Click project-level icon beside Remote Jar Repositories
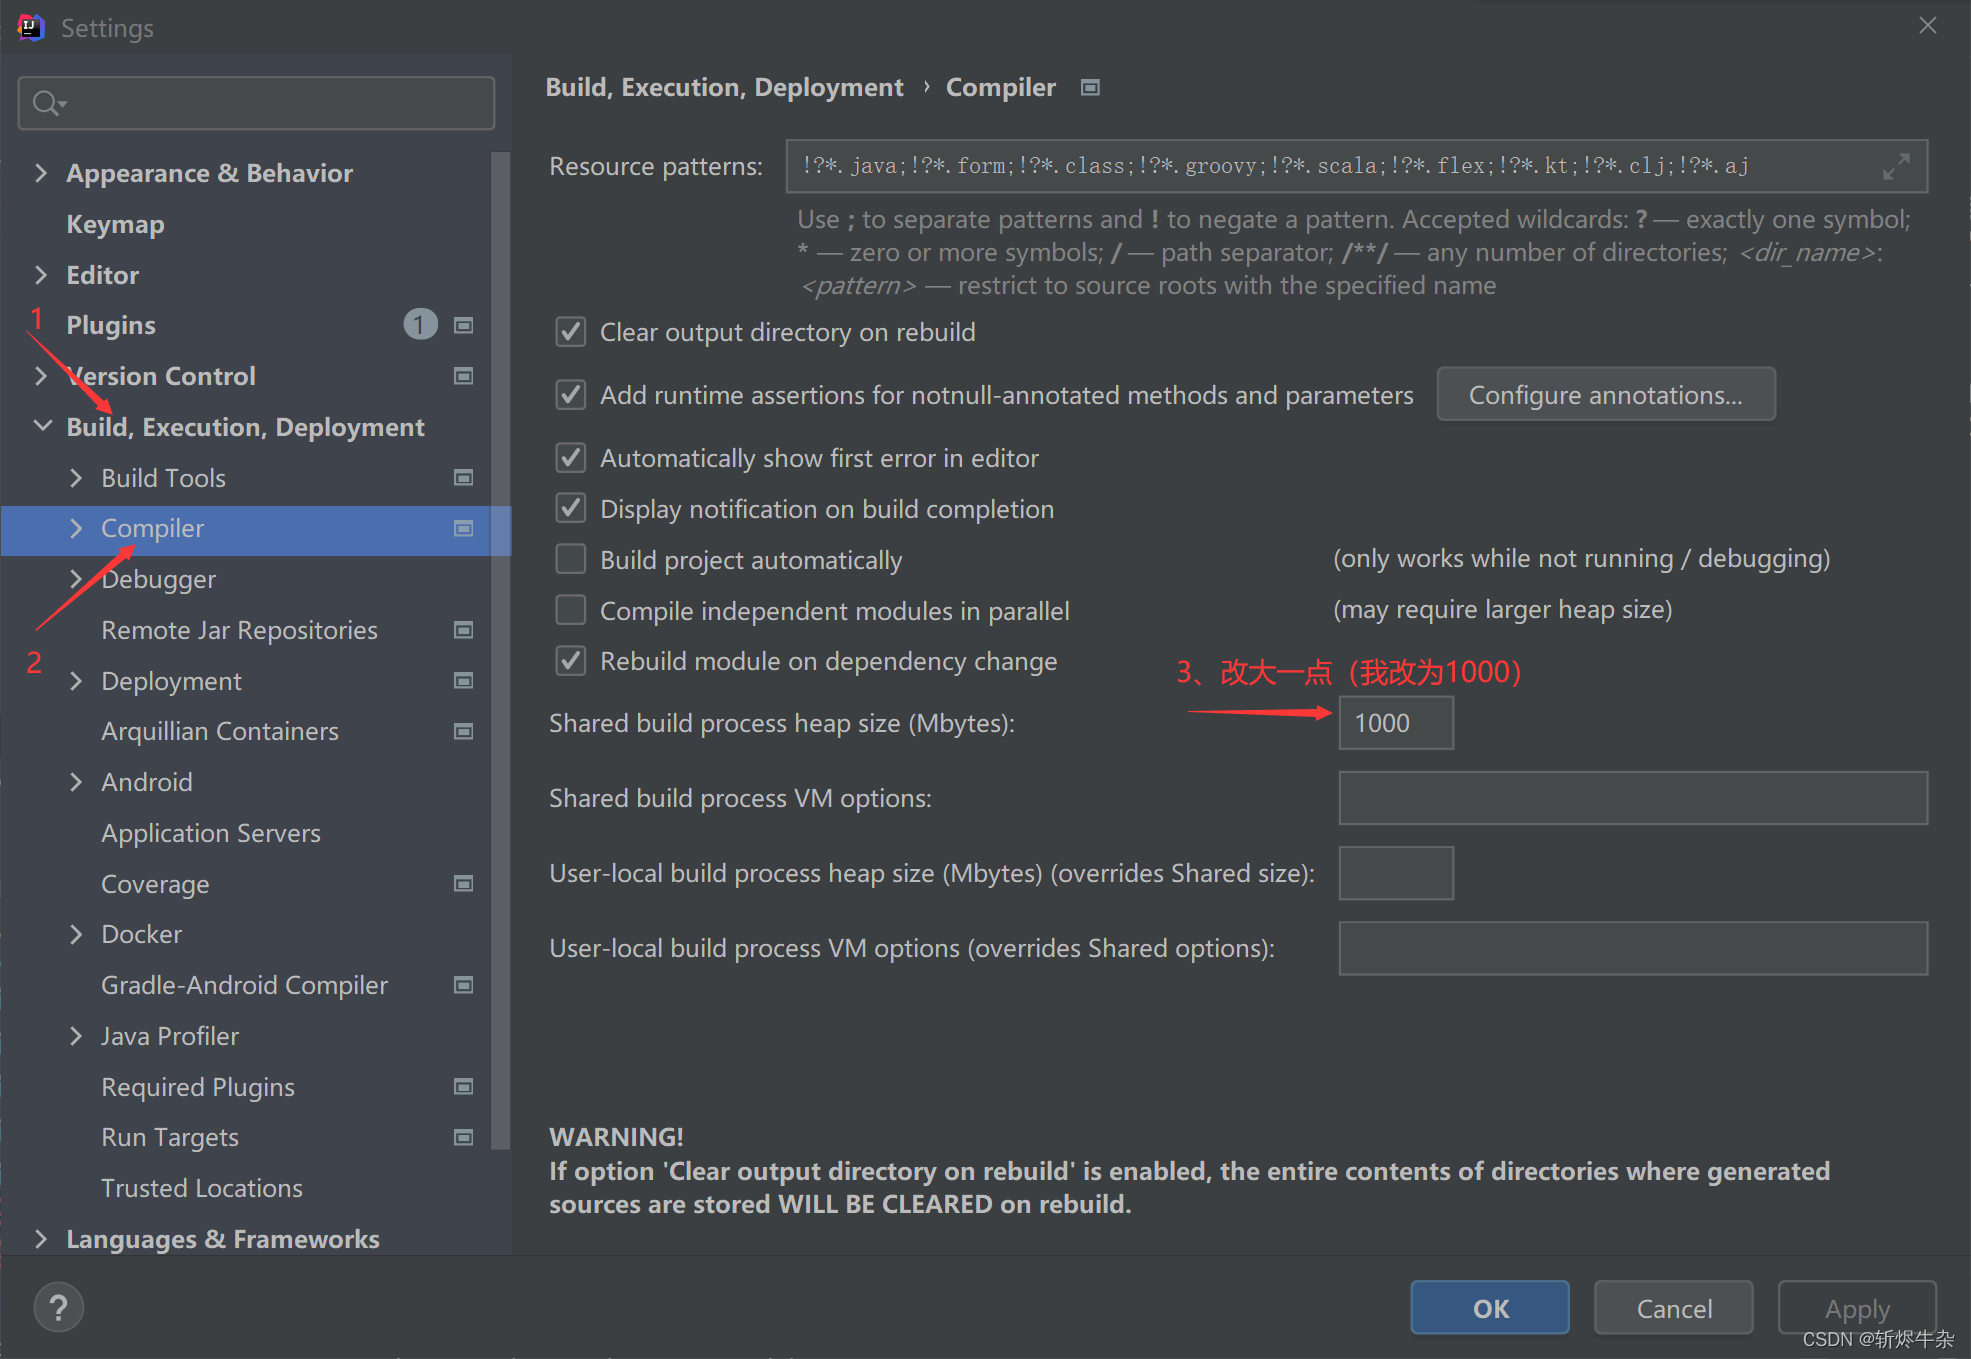The height and width of the screenshot is (1359, 1971). [463, 630]
